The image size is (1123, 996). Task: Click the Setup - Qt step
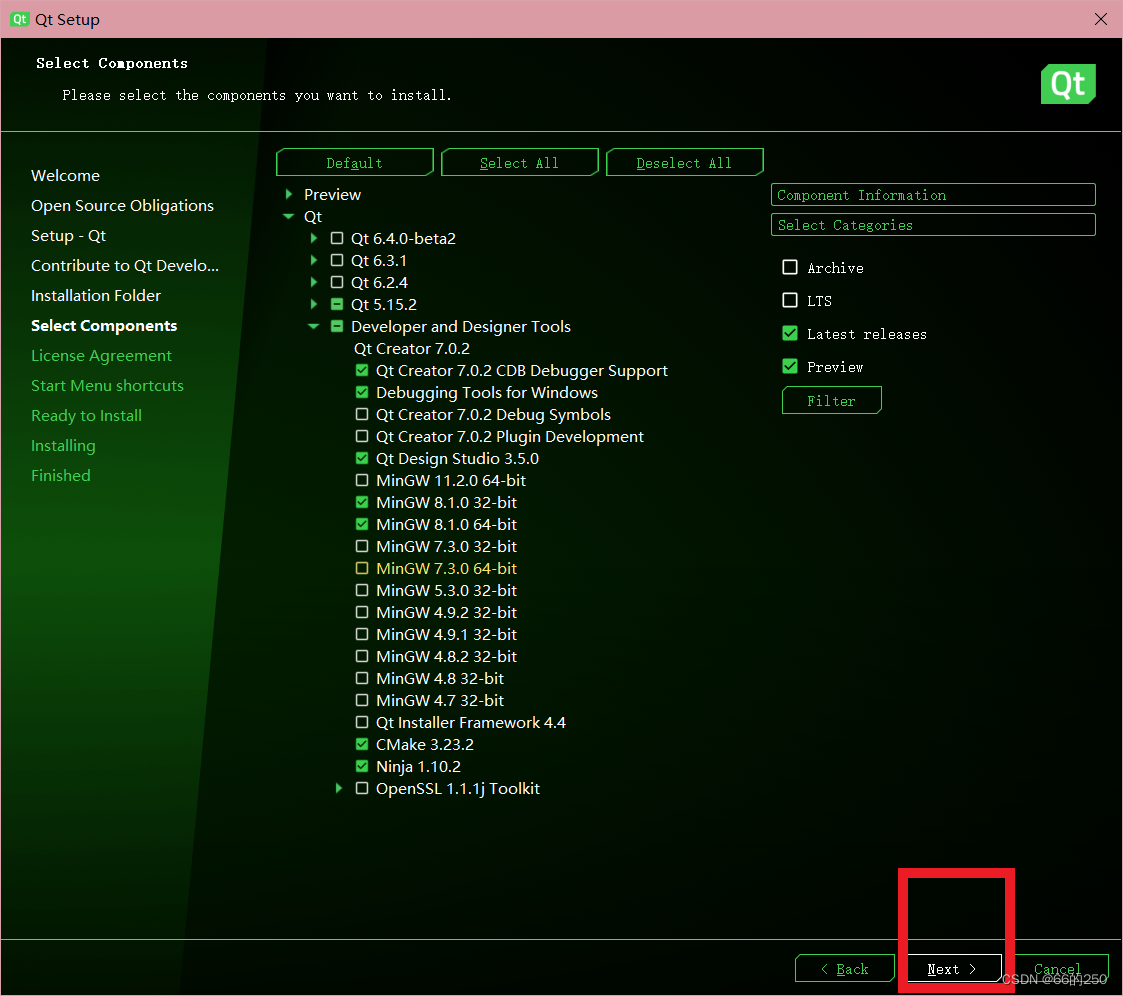pyautogui.click(x=68, y=236)
